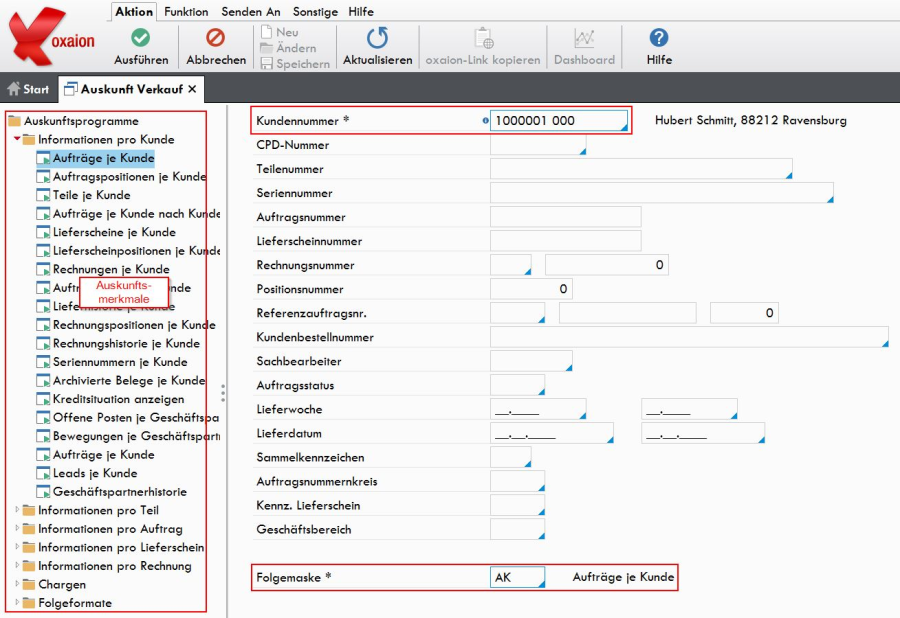Image resolution: width=900 pixels, height=618 pixels.
Task: Select Lieferscheinpositionen je Kunde
Action: pos(128,251)
